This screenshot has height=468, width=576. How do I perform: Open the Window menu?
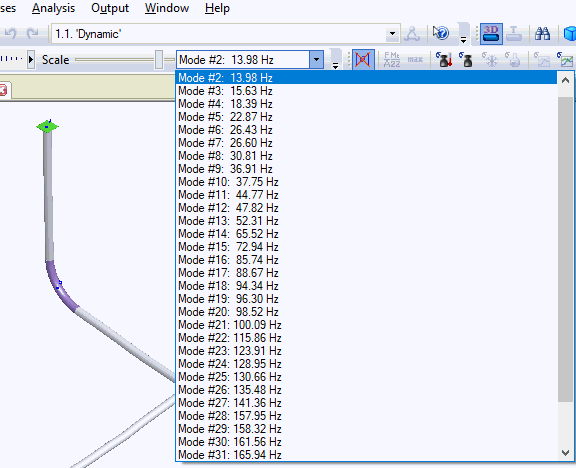click(167, 8)
